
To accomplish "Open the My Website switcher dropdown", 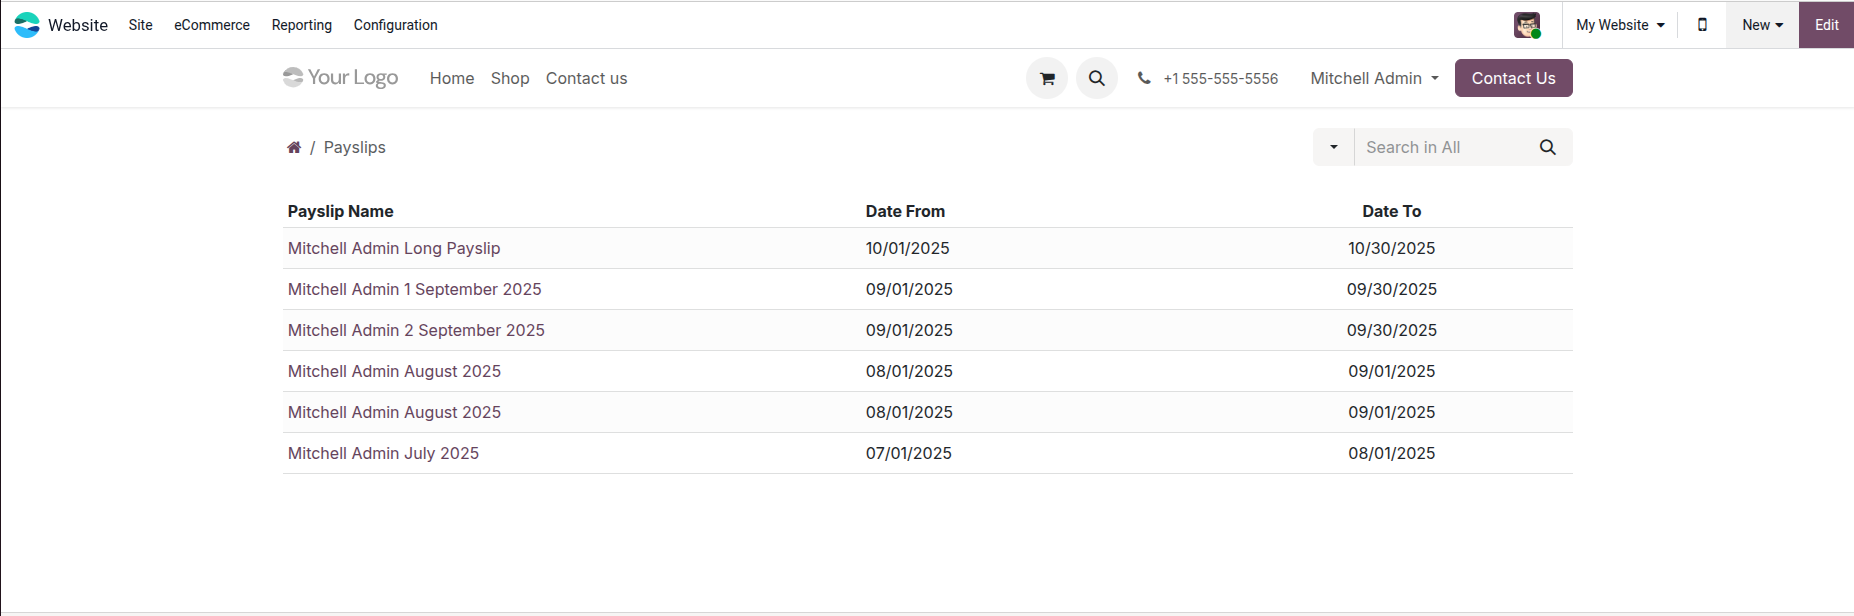I will [1620, 25].
